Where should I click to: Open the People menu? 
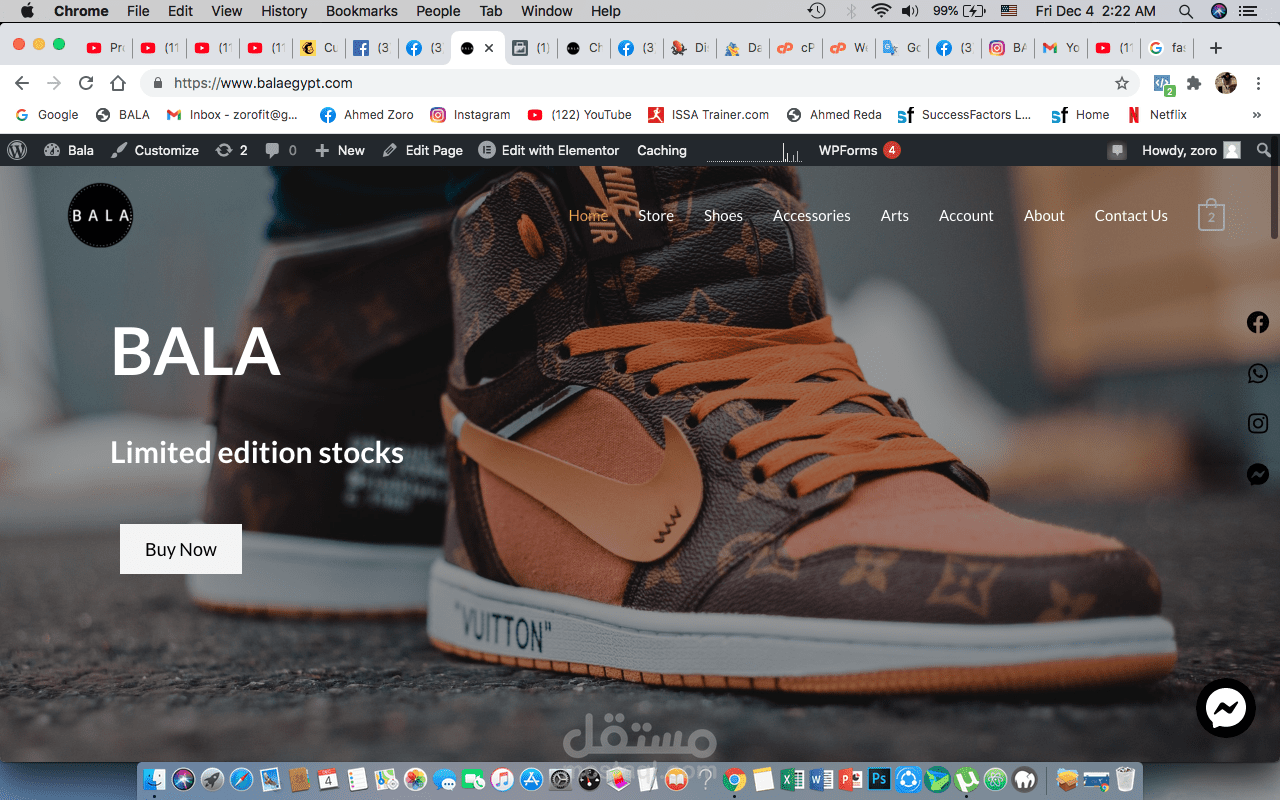tap(438, 11)
